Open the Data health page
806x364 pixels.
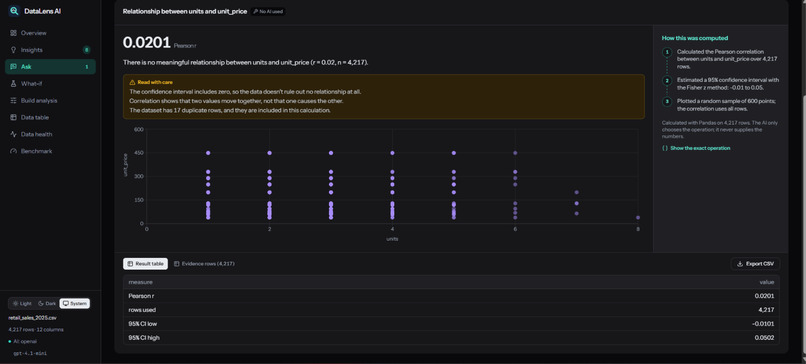pyautogui.click(x=50, y=134)
